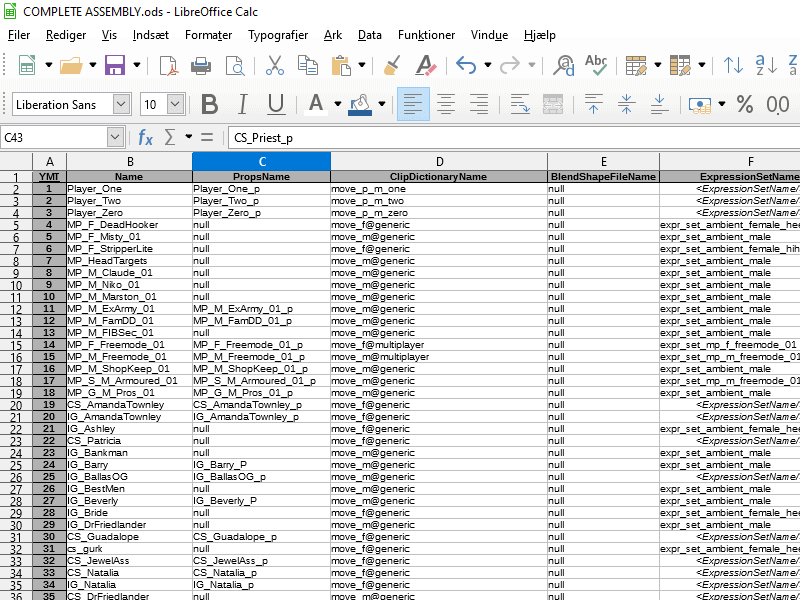The height and width of the screenshot is (600, 800).
Task: Activate Clone Formatting paintbrush icon
Action: (391, 65)
